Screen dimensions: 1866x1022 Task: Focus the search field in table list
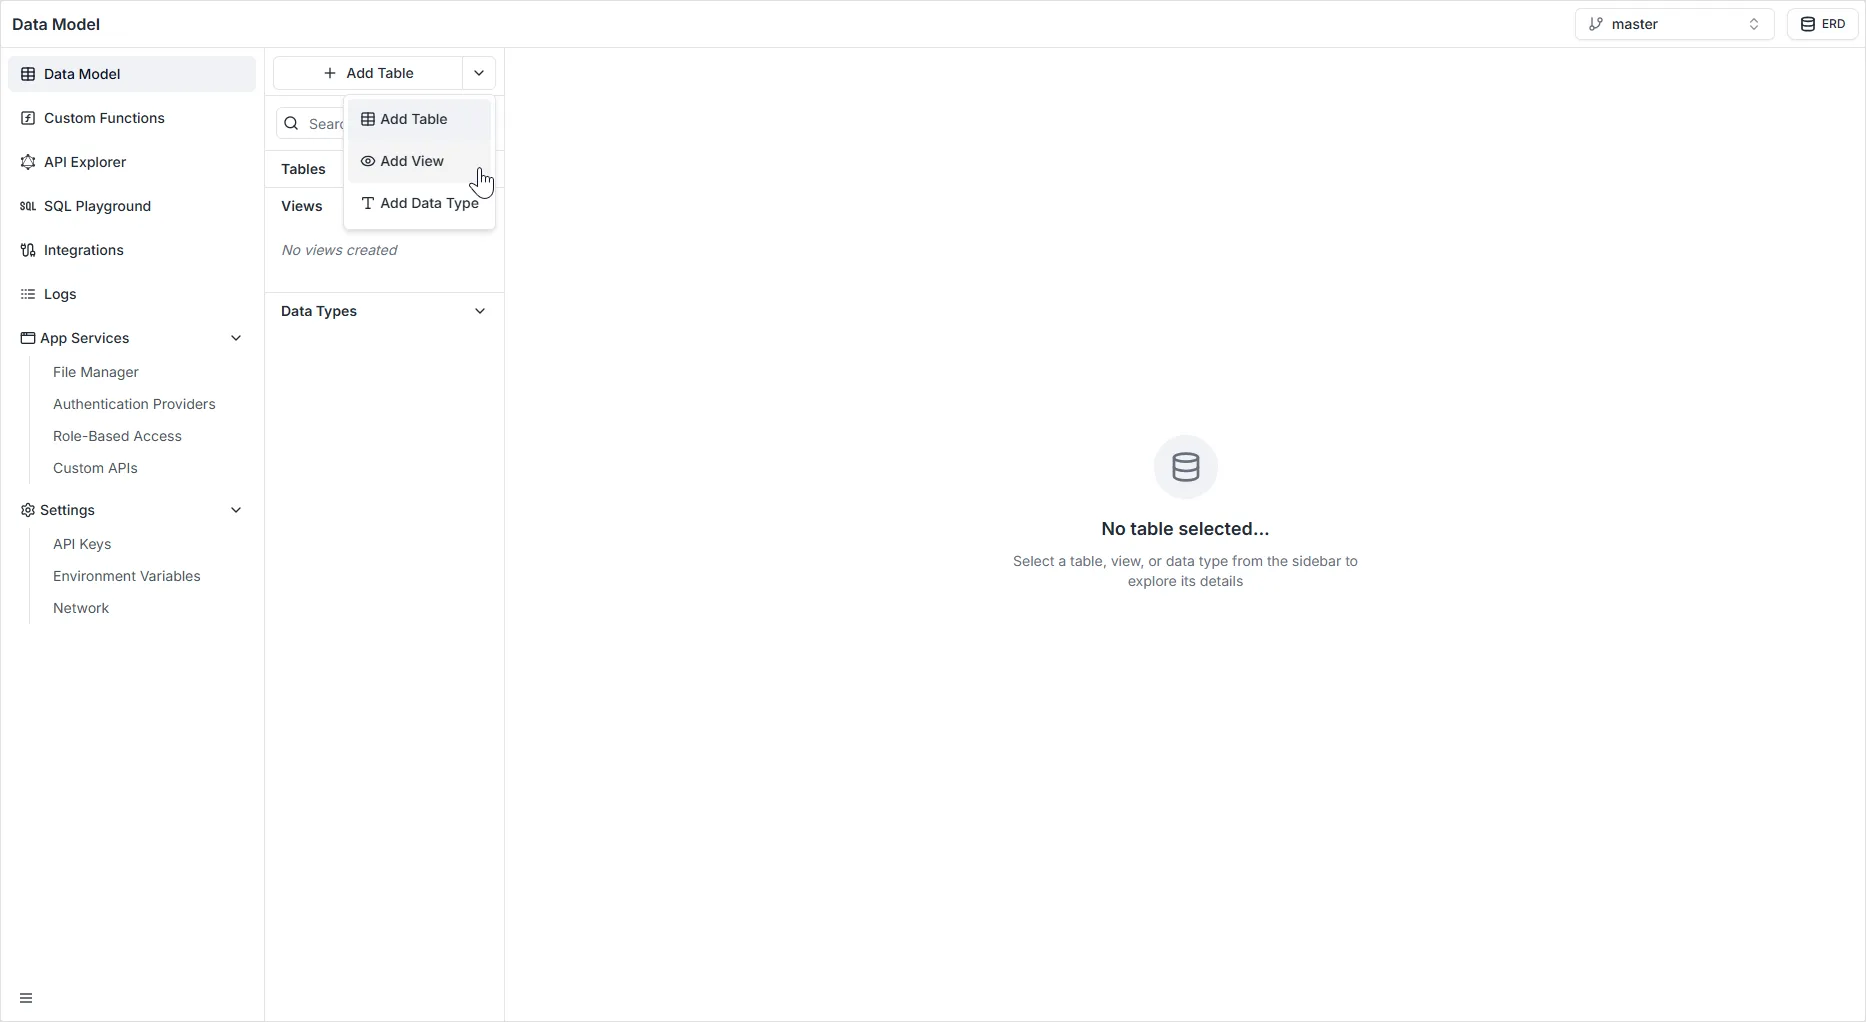coord(320,124)
